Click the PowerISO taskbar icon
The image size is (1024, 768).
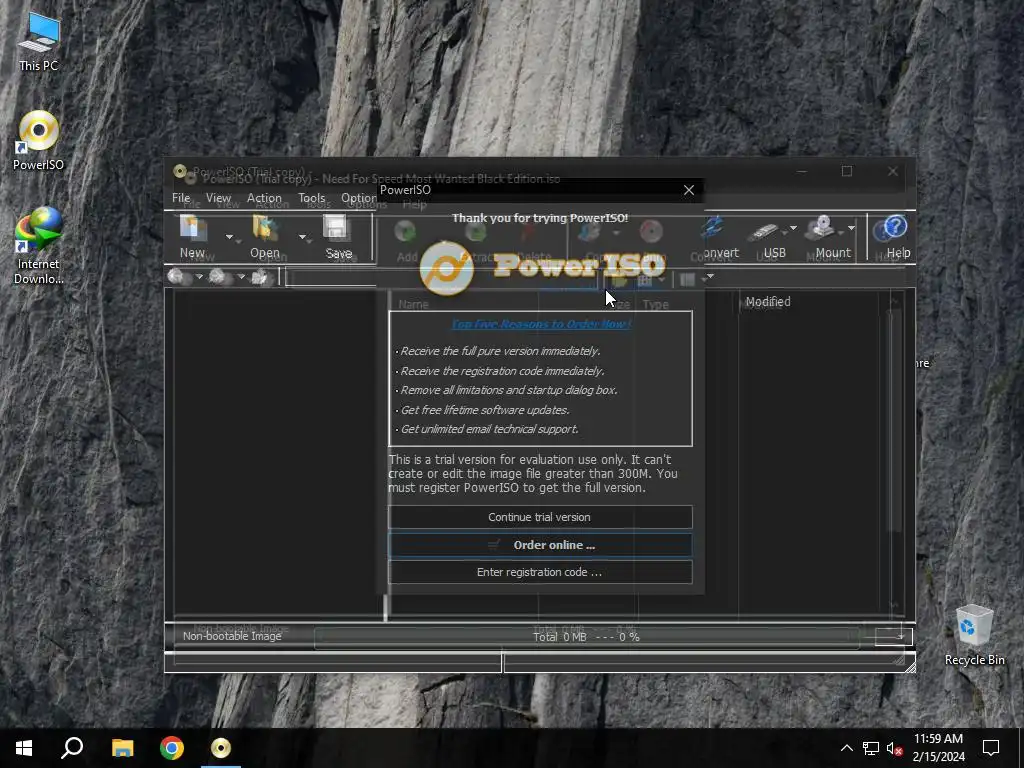click(x=221, y=748)
